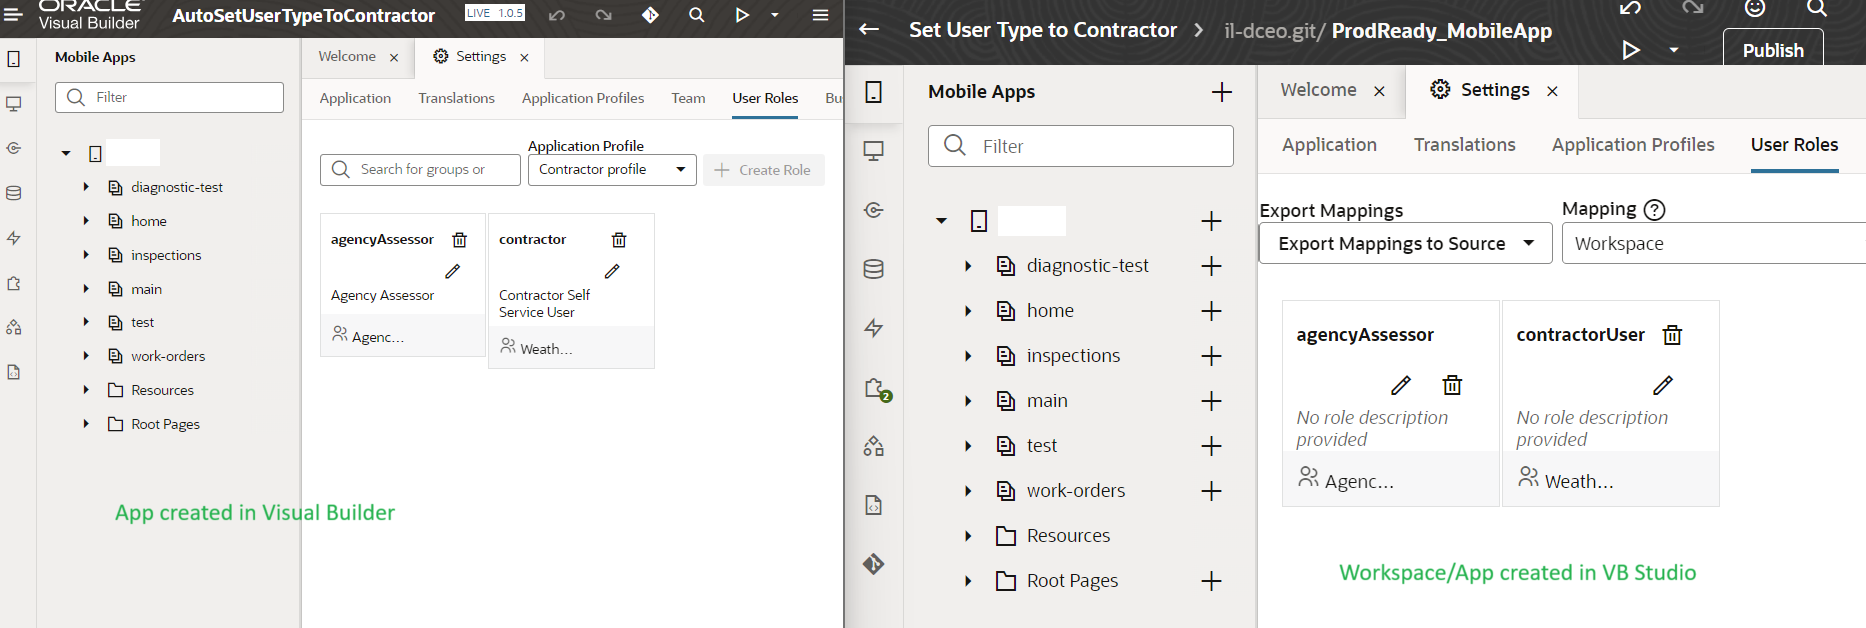1866x628 pixels.
Task: Open the Business Objects database icon in the Visual Builder sidebar
Action: pos(14,193)
